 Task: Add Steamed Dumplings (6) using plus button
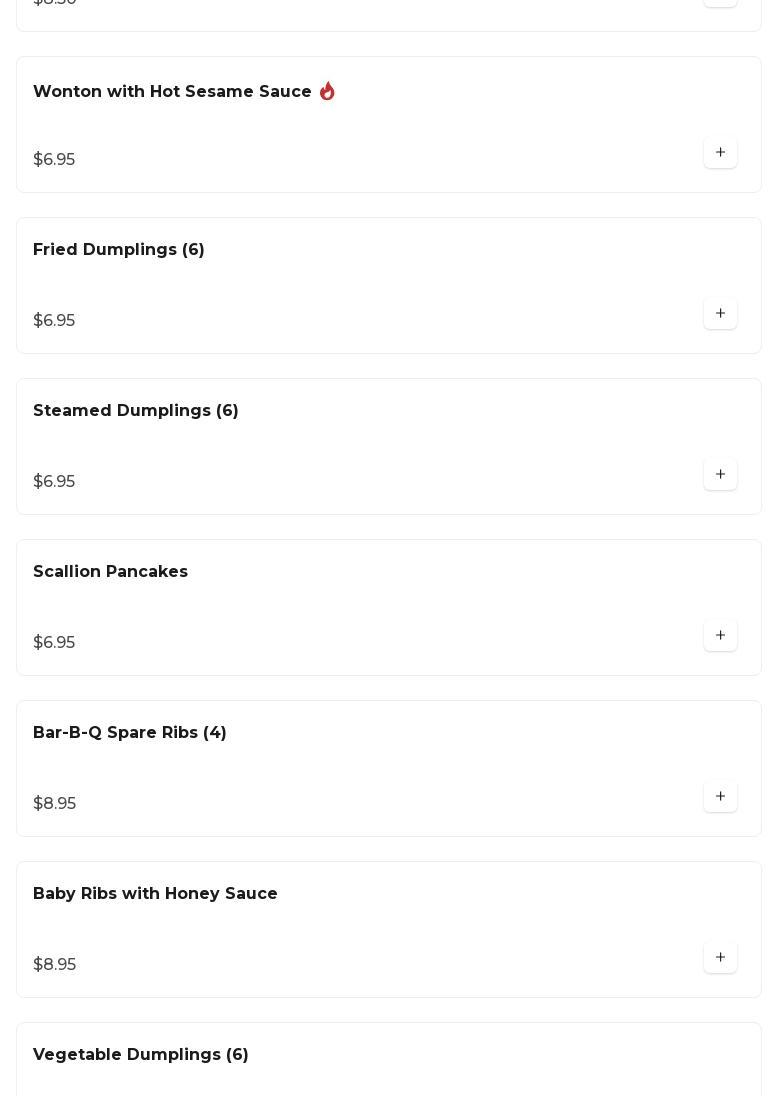(x=720, y=475)
